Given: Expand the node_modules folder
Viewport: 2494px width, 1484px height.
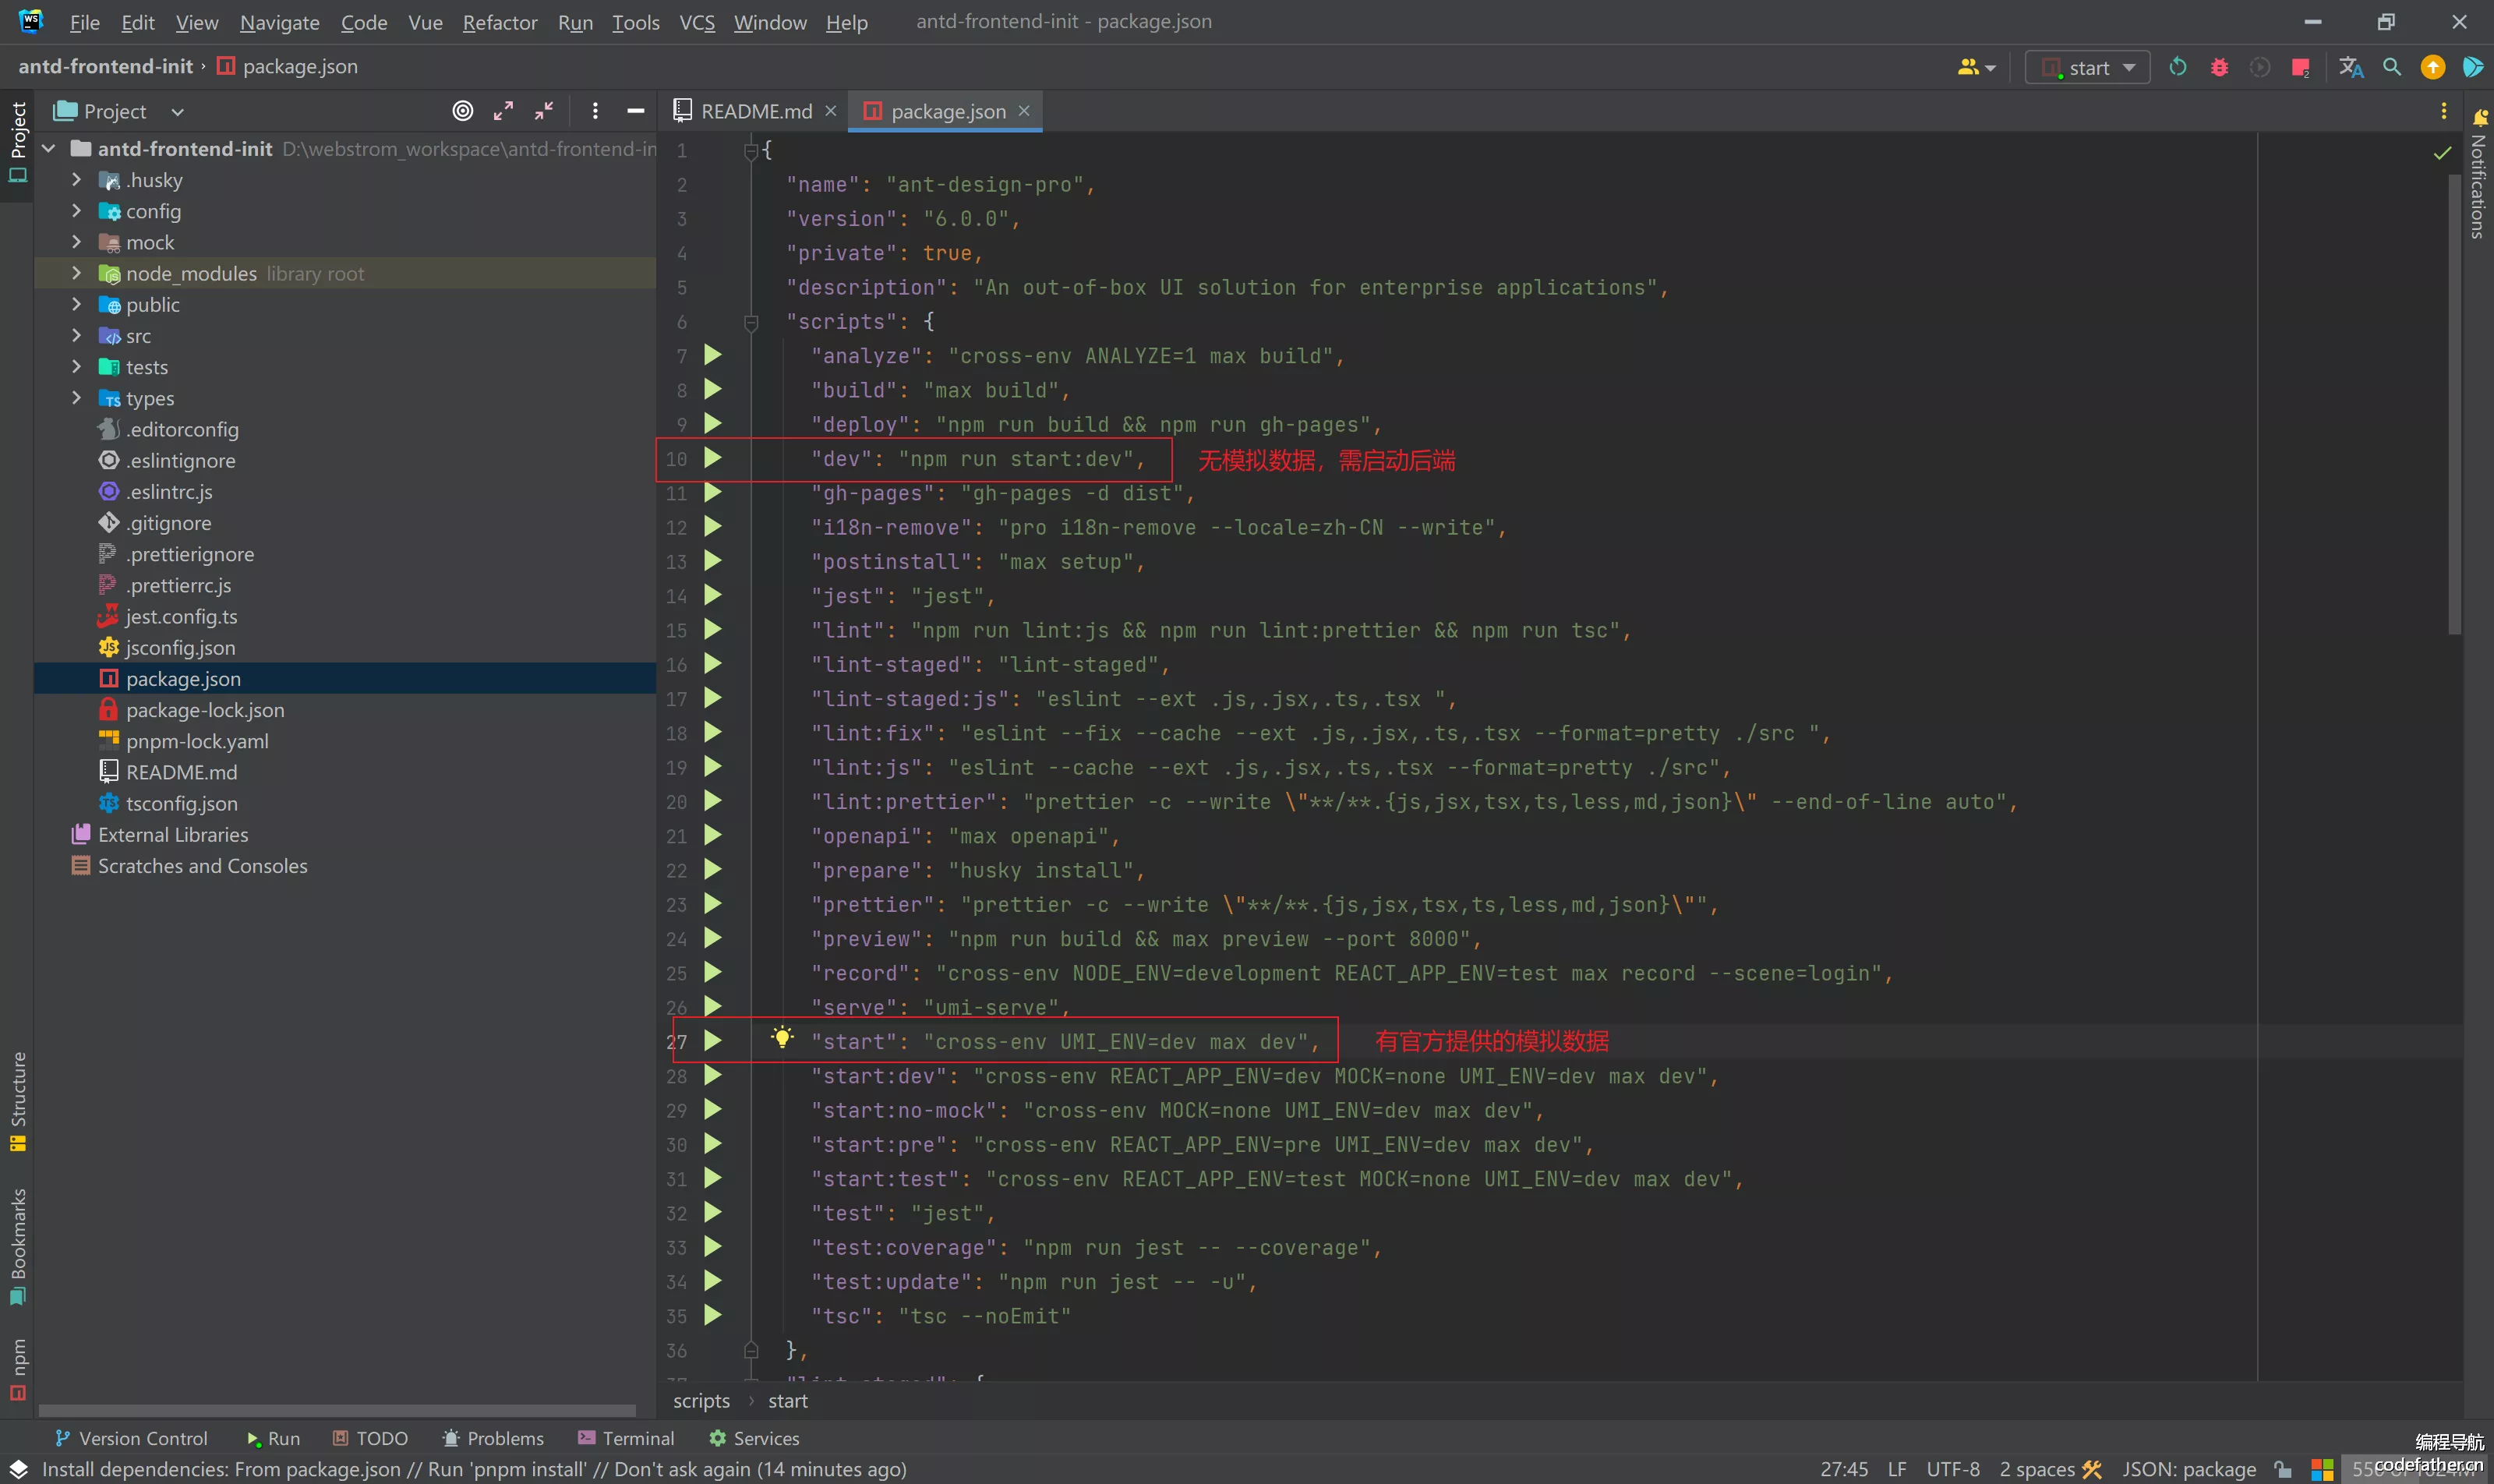Looking at the screenshot, I should click(x=76, y=273).
